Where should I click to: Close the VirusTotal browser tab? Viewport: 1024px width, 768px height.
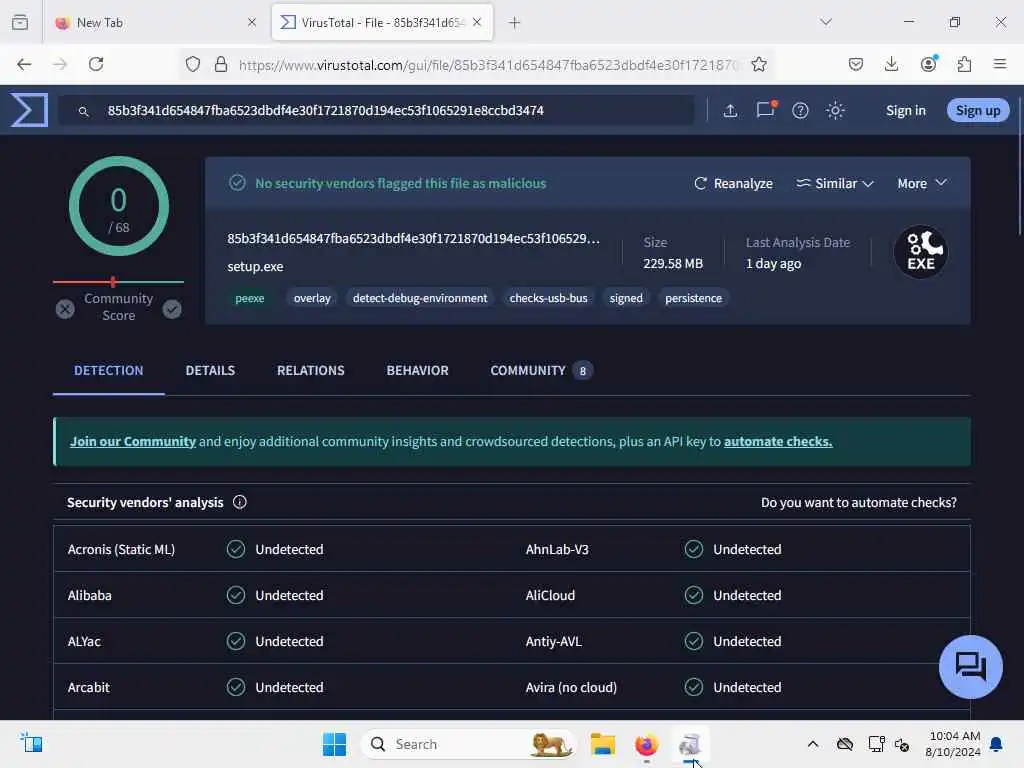(x=477, y=22)
